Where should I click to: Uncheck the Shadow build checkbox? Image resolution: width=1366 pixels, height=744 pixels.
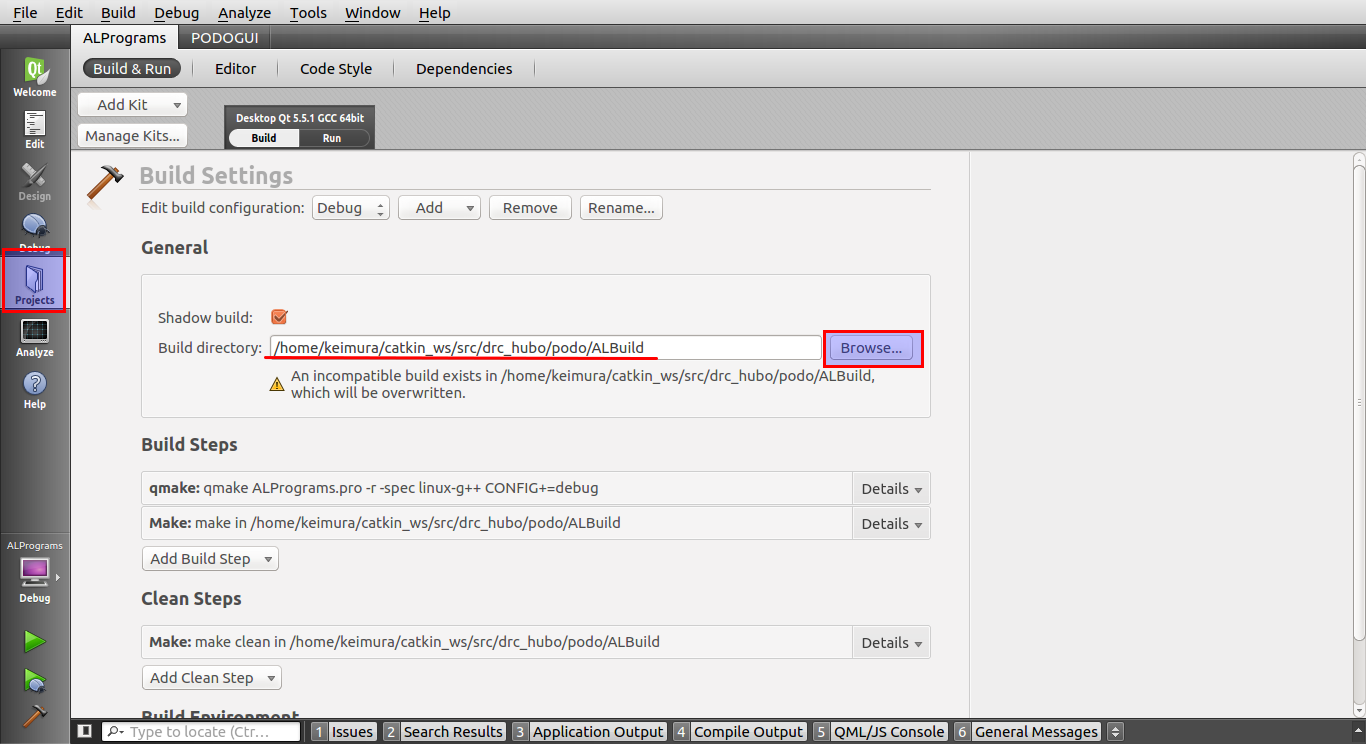pos(279,317)
